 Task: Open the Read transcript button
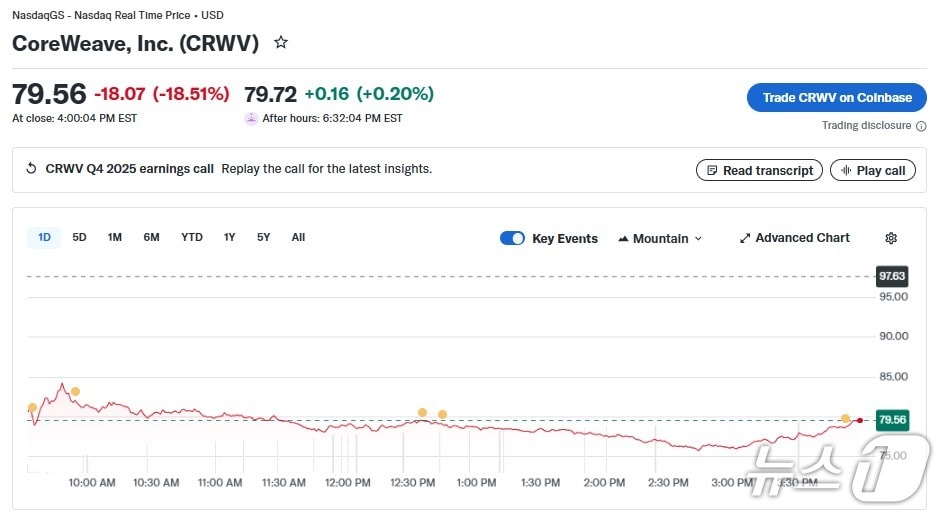(x=759, y=170)
